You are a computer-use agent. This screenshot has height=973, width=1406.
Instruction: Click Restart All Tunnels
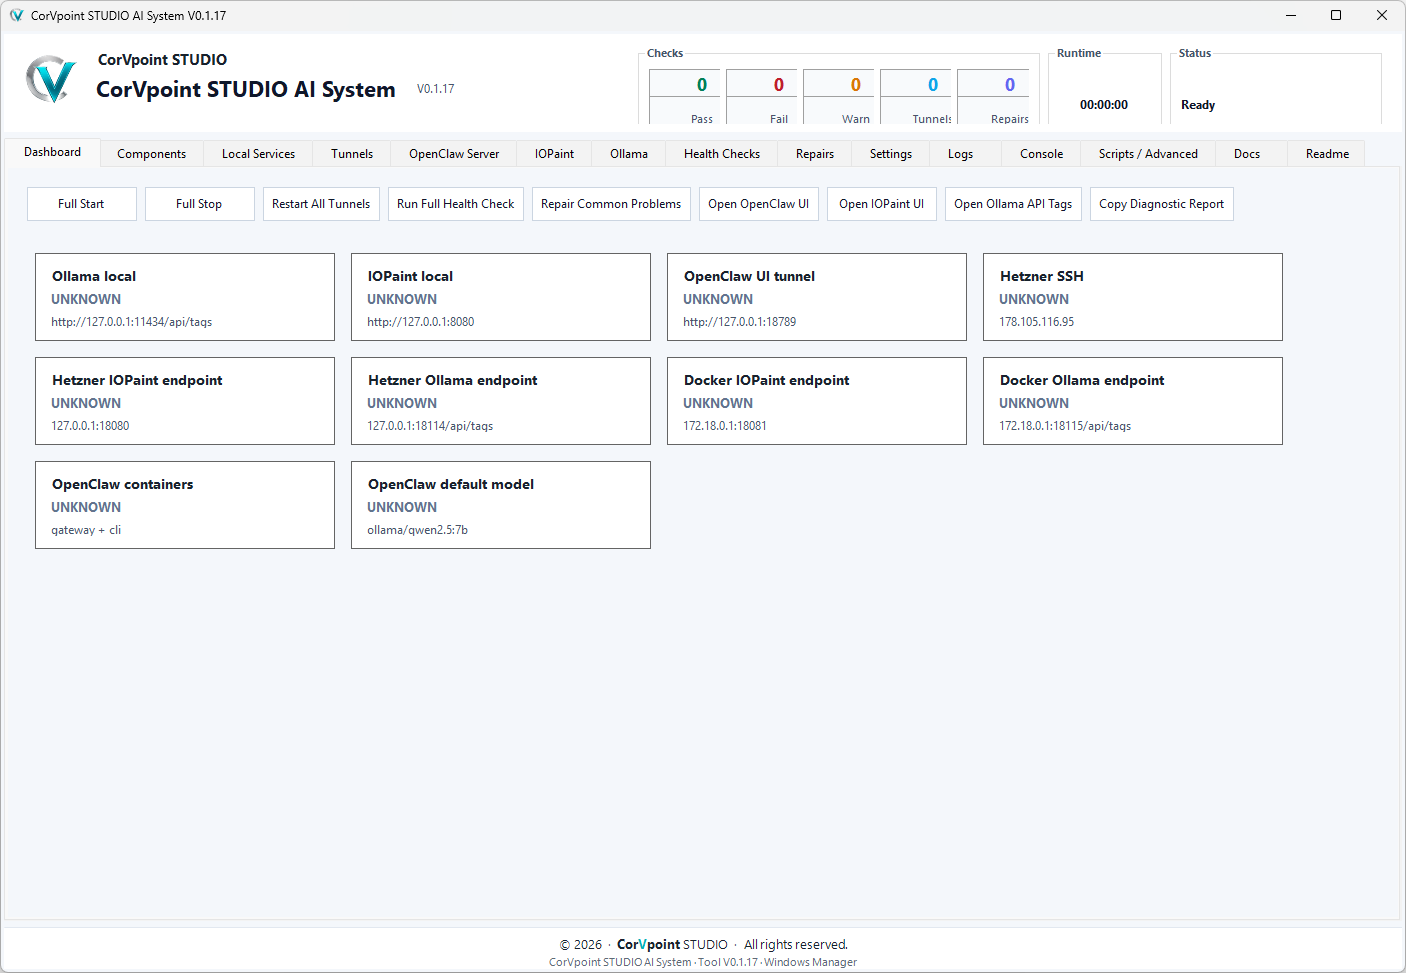[321, 204]
